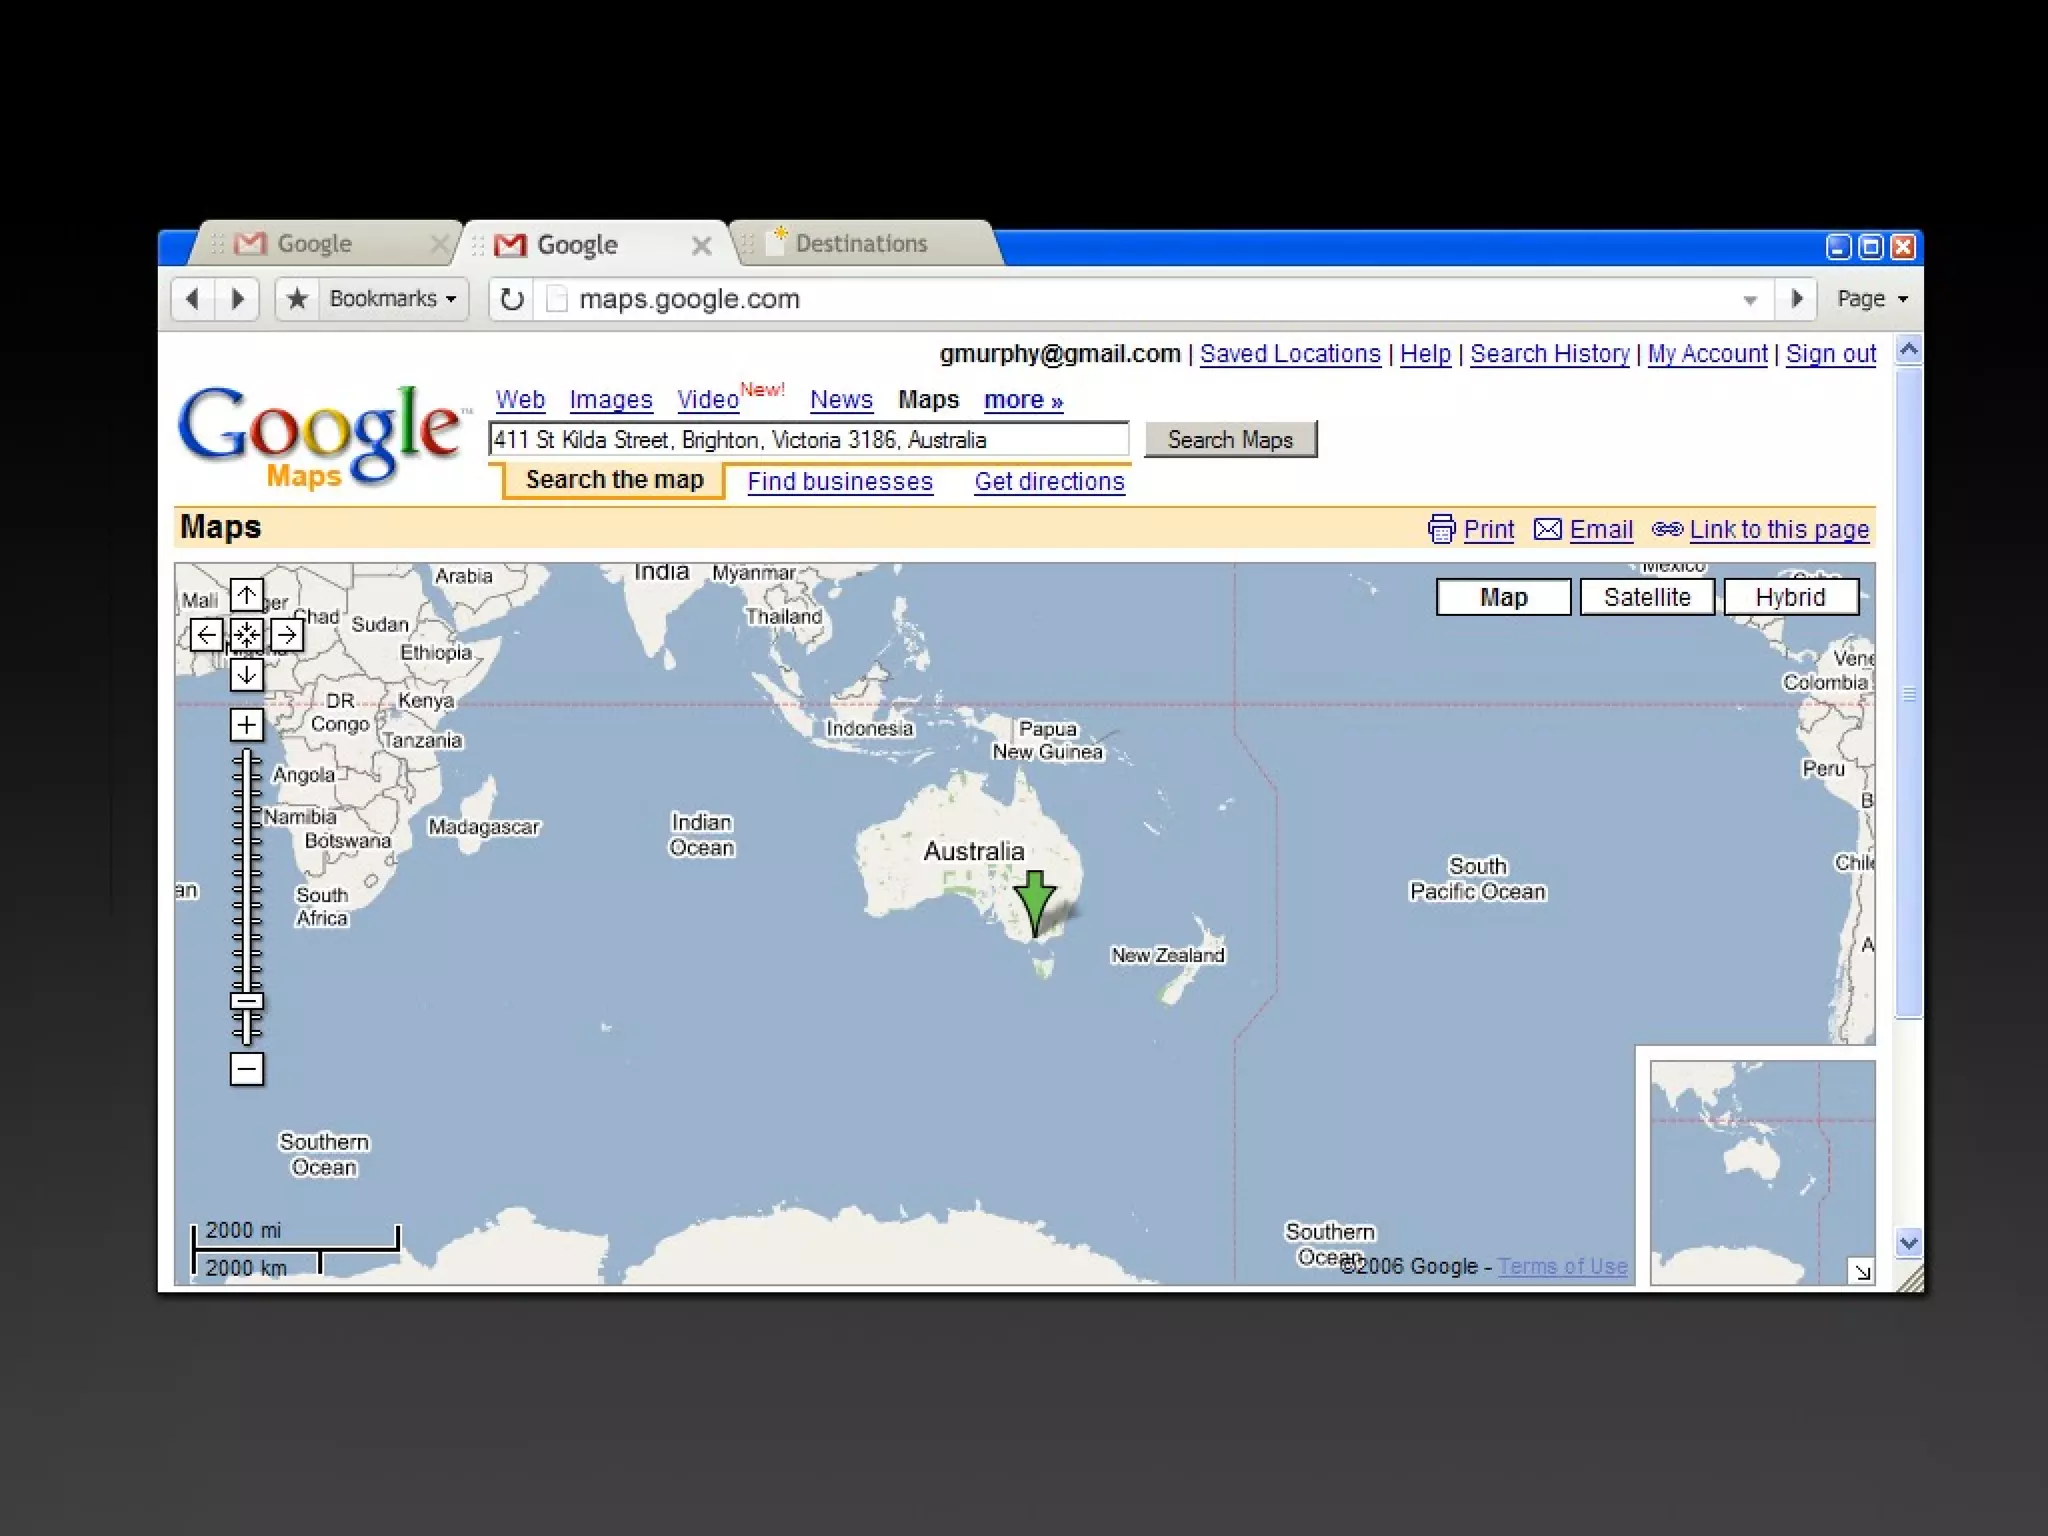Pan the map right with arrow
The height and width of the screenshot is (1536, 2048).
(x=287, y=635)
